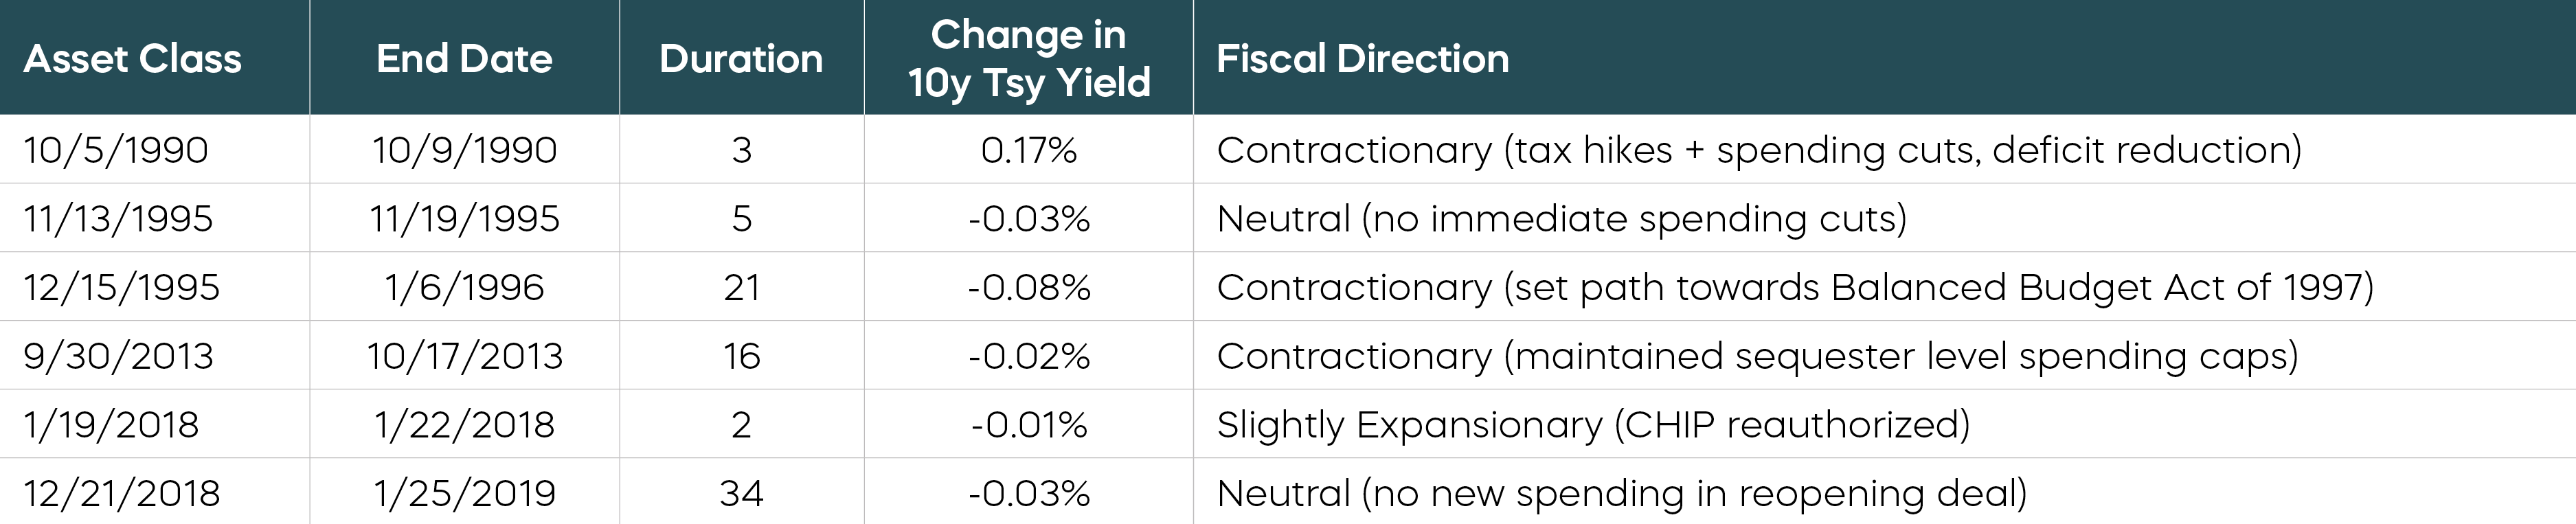Viewport: 2576px width, 524px height.
Task: Select the Duration column header
Action: coord(741,58)
